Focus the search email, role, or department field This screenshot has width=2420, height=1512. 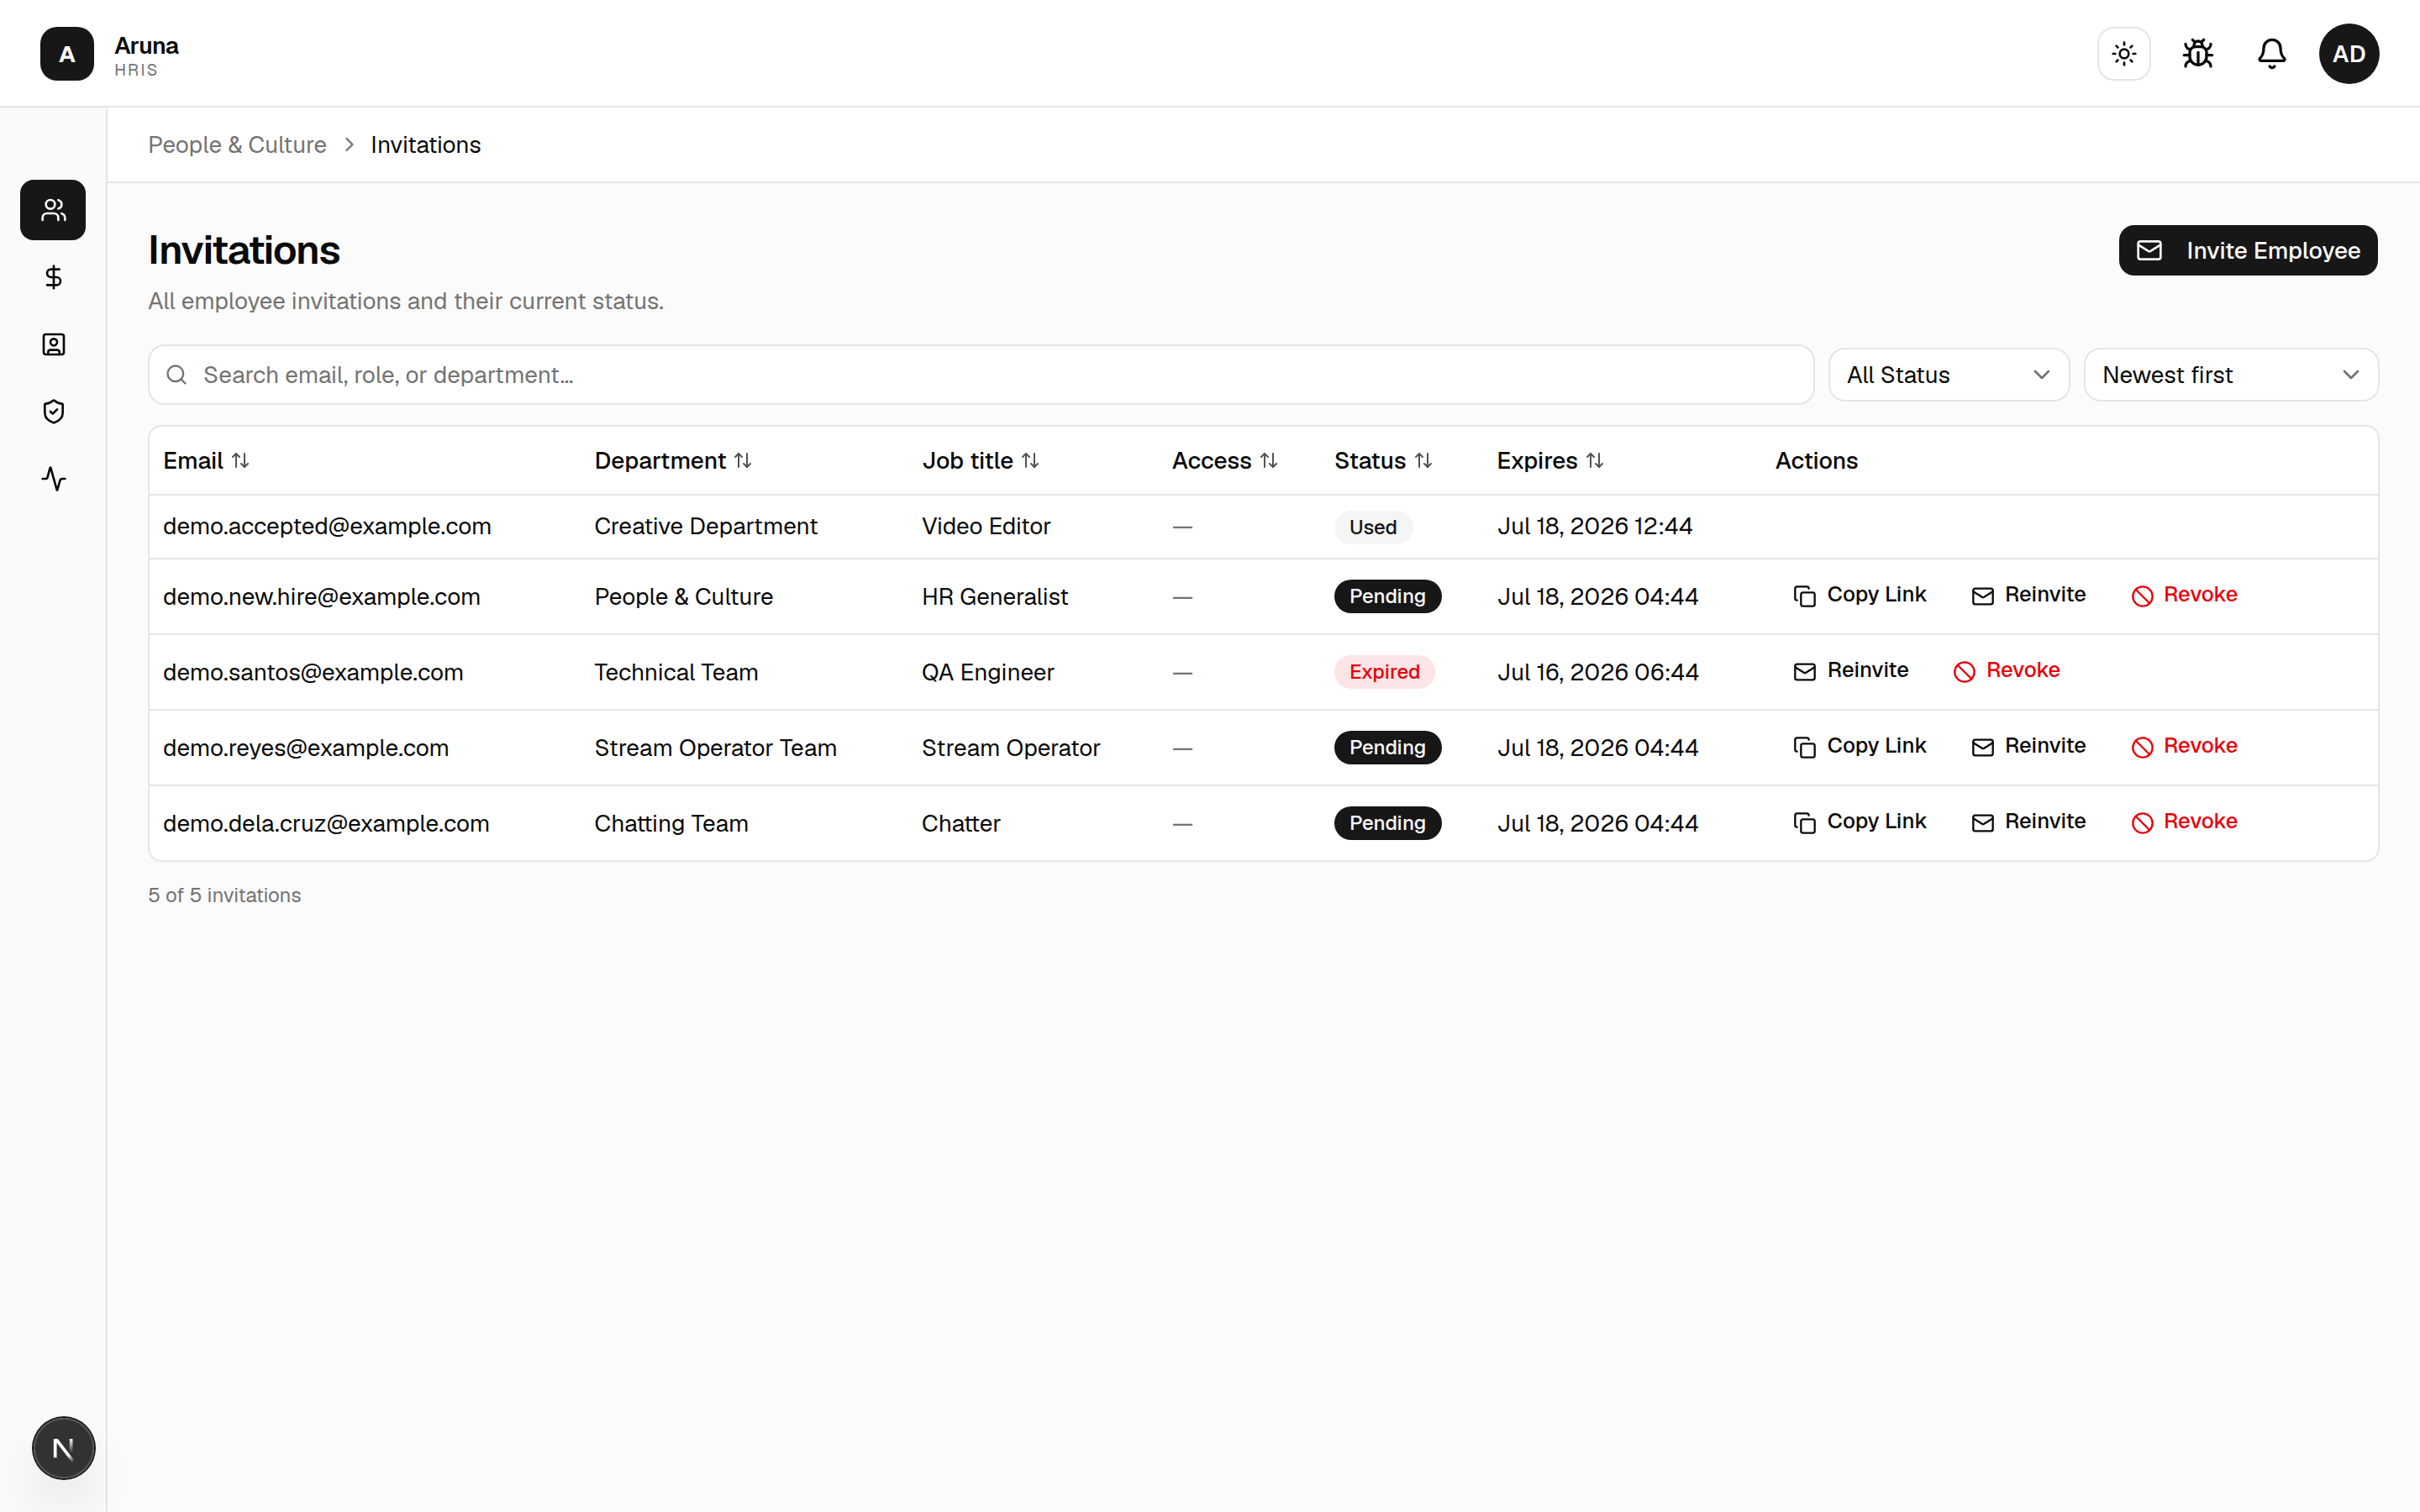coord(981,375)
